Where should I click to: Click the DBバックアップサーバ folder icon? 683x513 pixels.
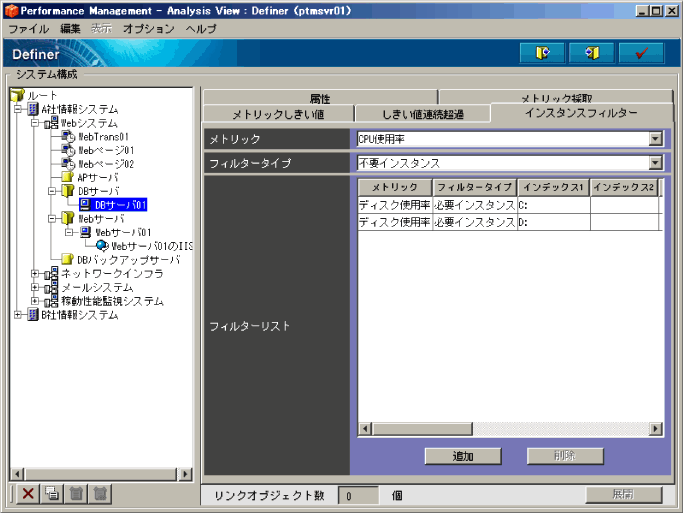pyautogui.click(x=68, y=260)
